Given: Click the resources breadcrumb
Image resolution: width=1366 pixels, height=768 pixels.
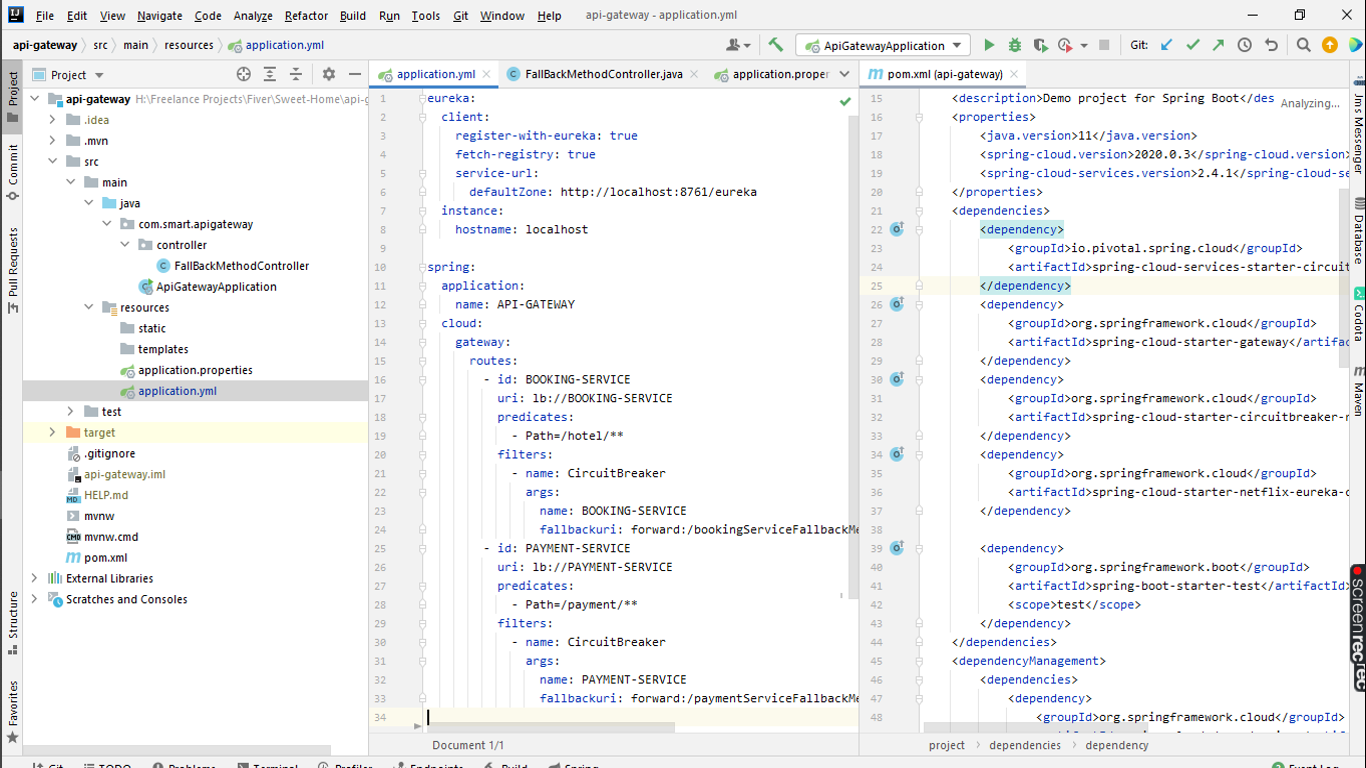Looking at the screenshot, I should (189, 45).
